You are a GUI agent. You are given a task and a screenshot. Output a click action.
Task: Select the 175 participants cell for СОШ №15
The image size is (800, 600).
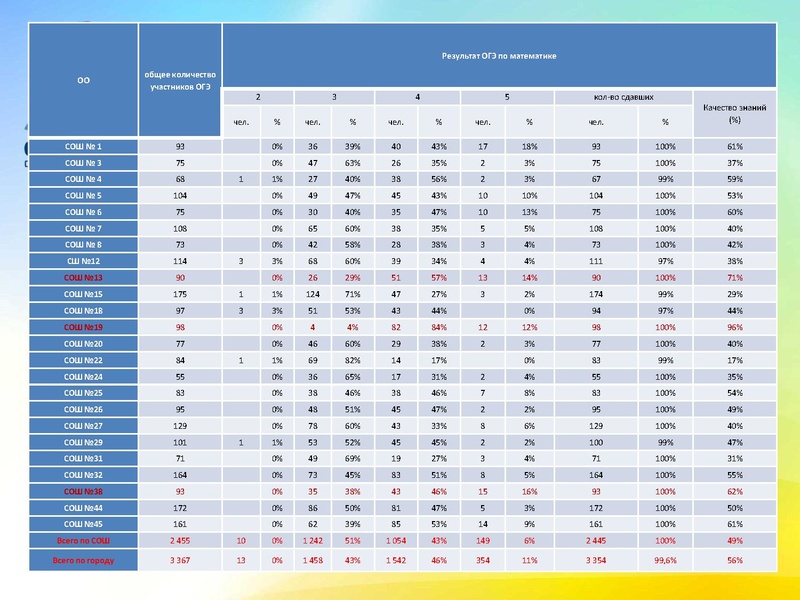tap(180, 294)
